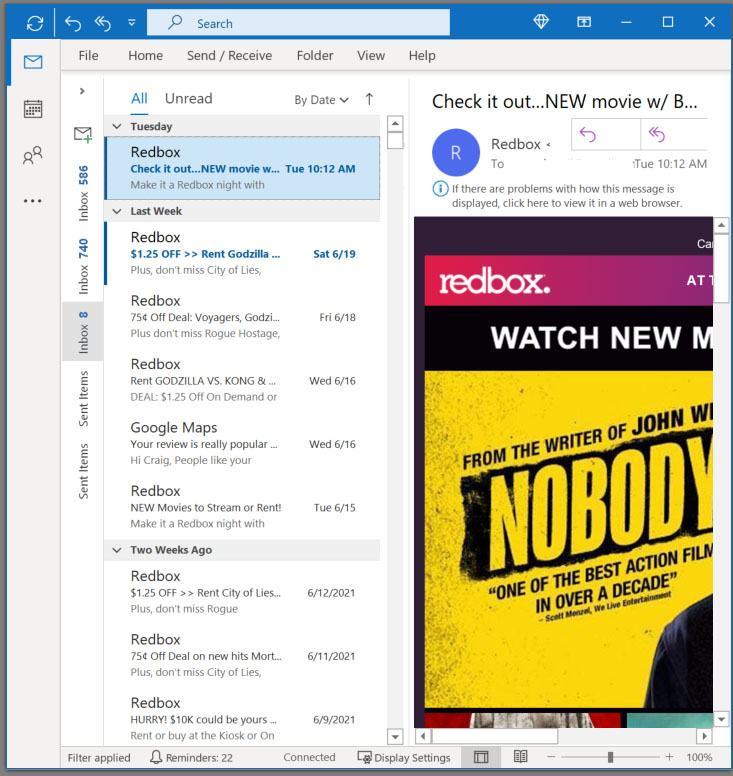The height and width of the screenshot is (776, 733).
Task: Open the upper Sent Items folder
Action: [83, 399]
